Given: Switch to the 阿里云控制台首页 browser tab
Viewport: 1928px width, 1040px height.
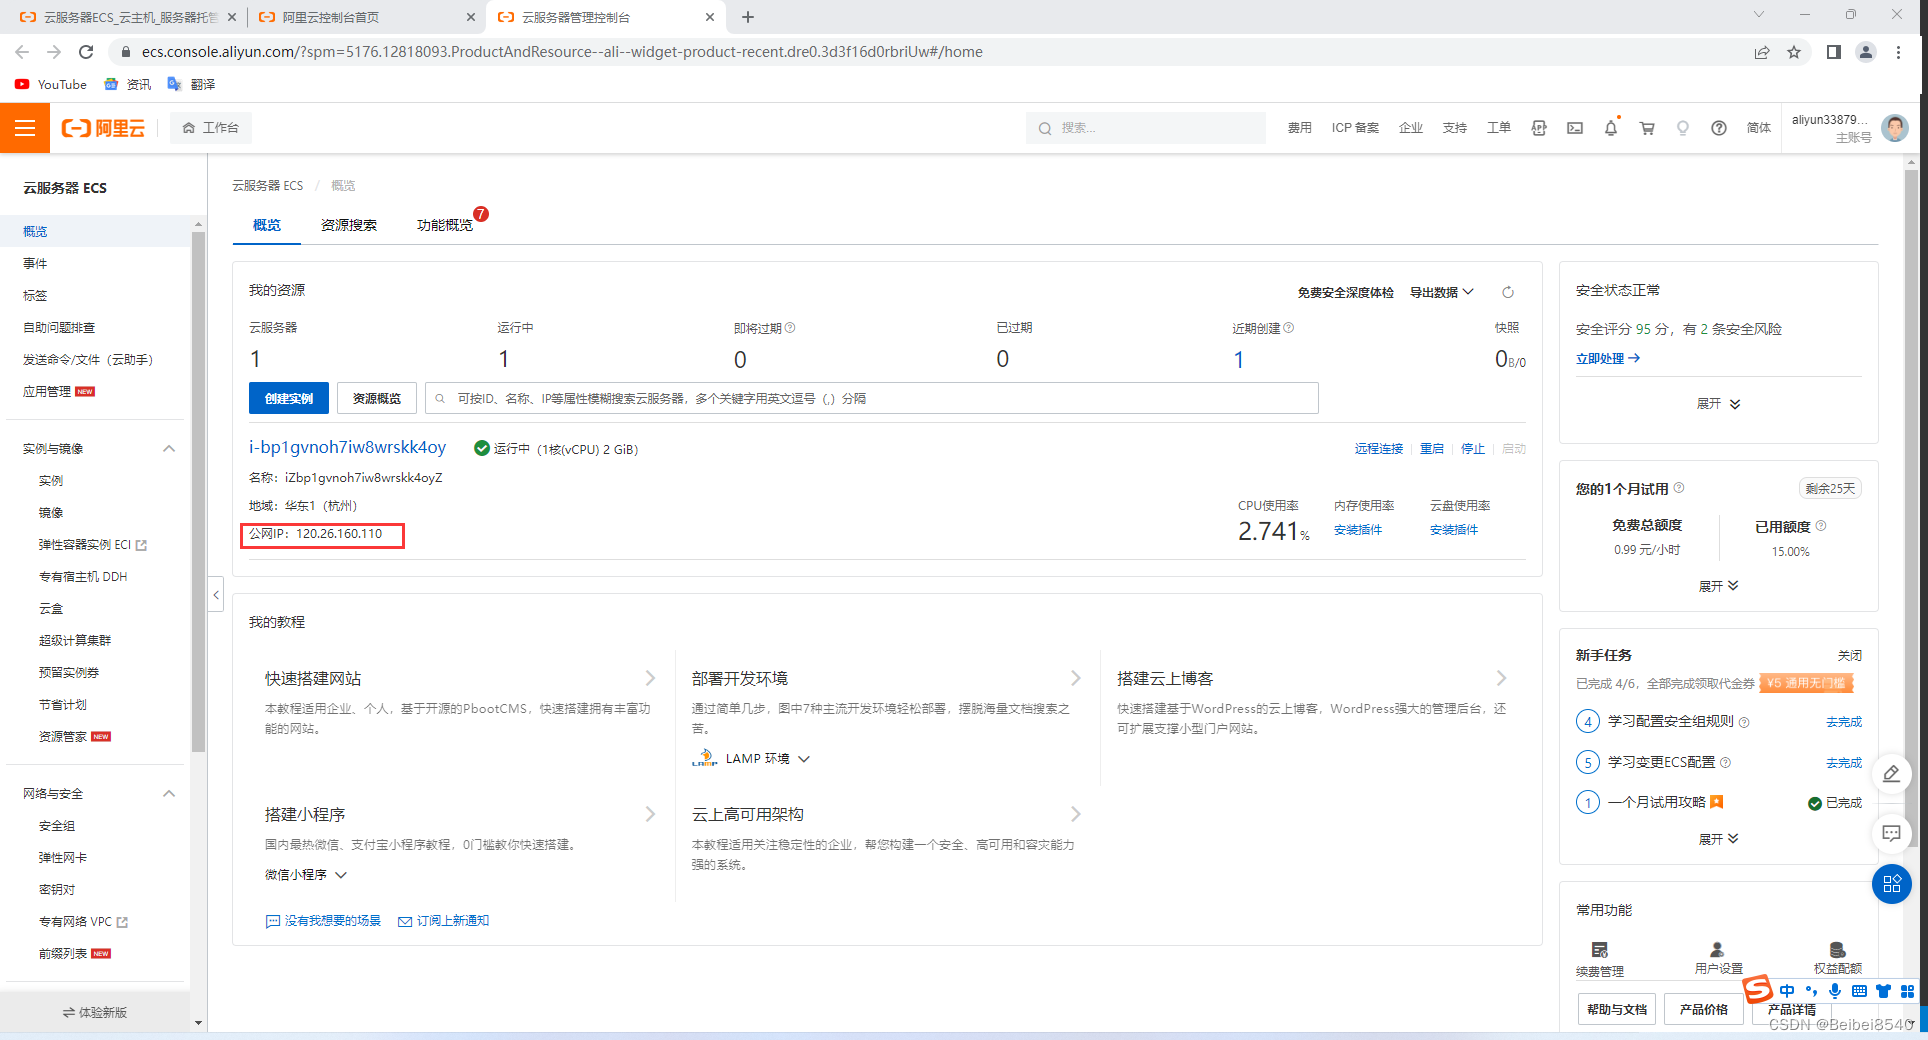Looking at the screenshot, I should 367,17.
